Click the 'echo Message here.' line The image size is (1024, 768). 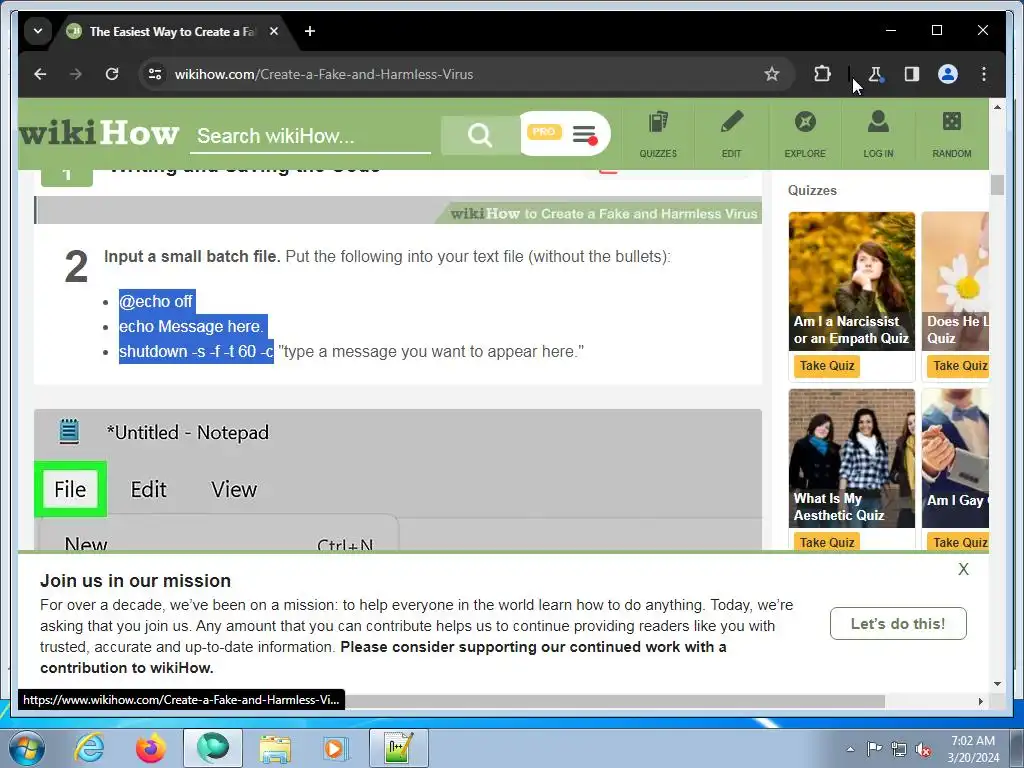[x=192, y=326]
